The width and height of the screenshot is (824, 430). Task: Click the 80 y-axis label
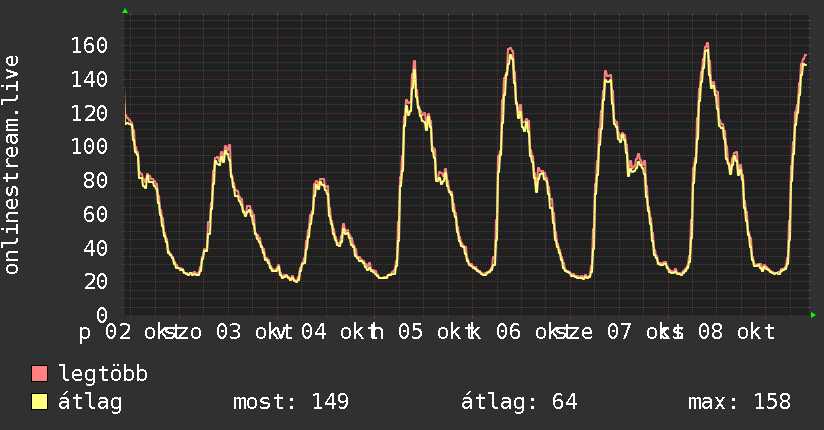(96, 180)
